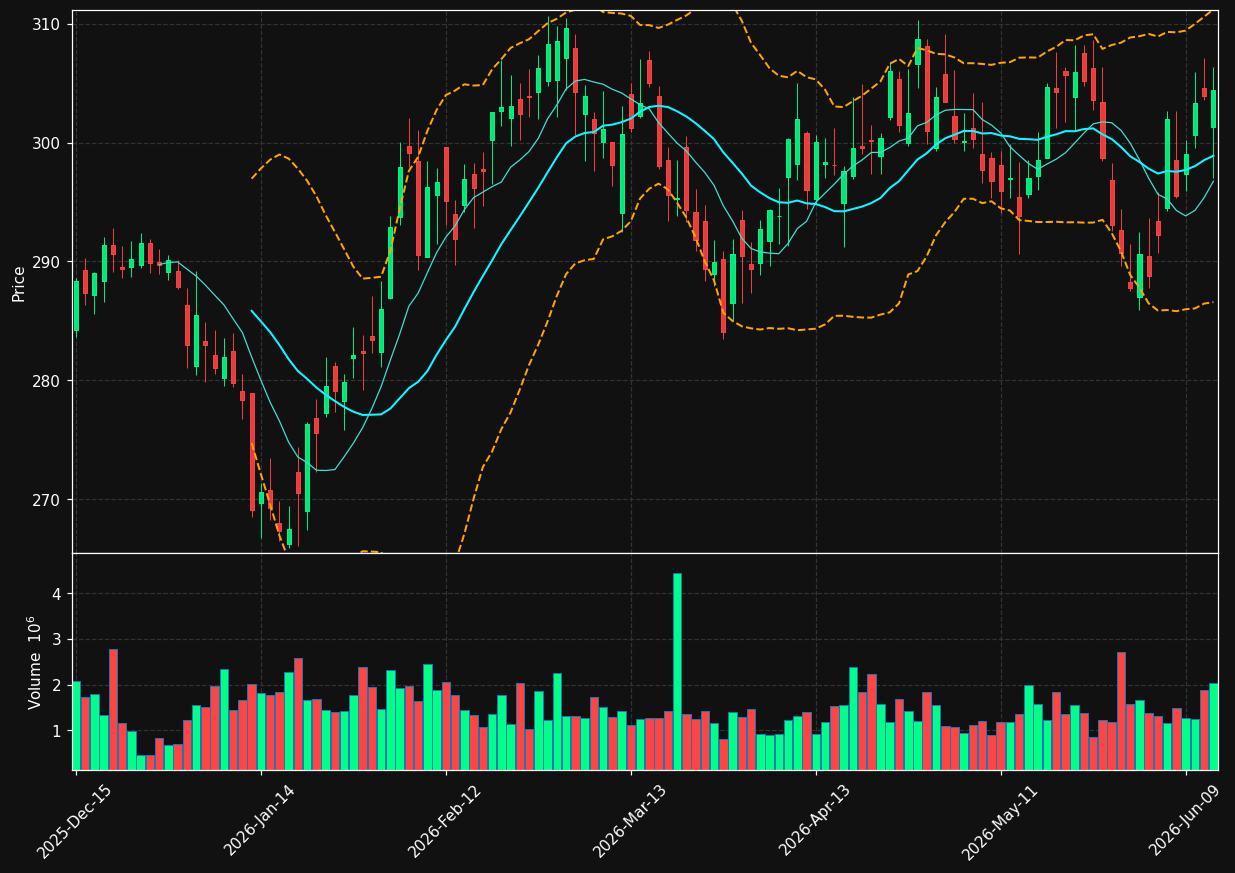The height and width of the screenshot is (873, 1235).
Task: Click the 2026-May-11 date label
Action: click(x=1001, y=821)
